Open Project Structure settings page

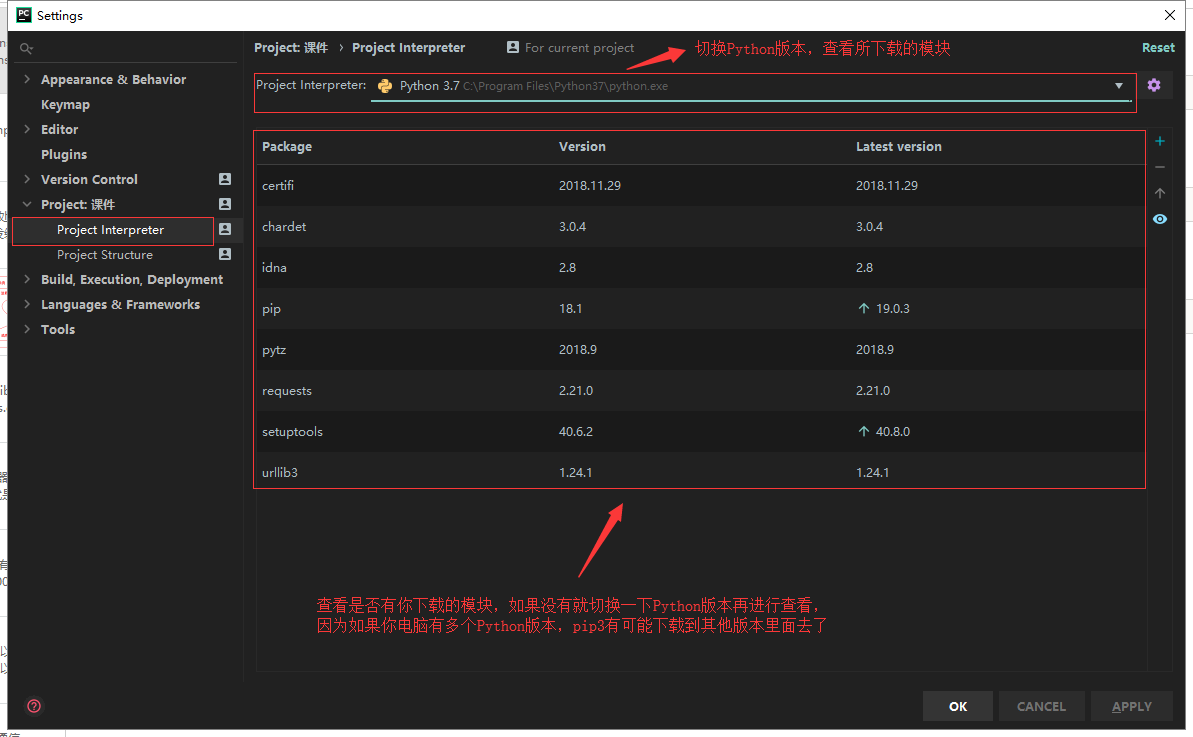coord(105,255)
